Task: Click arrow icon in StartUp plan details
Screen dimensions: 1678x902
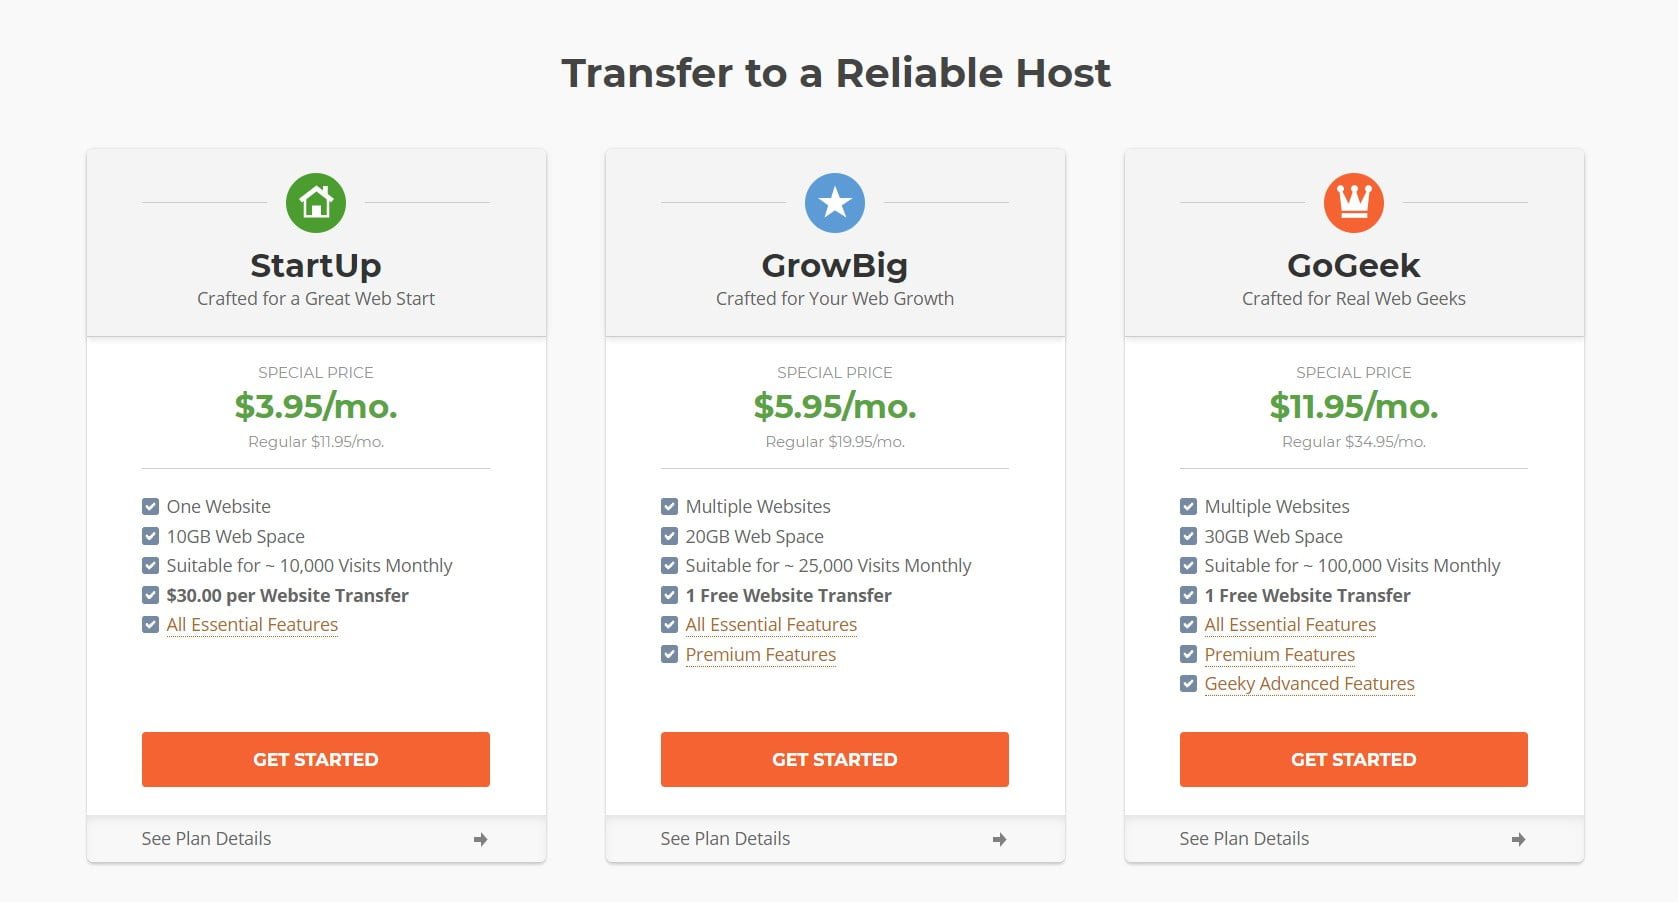Action: pos(480,839)
